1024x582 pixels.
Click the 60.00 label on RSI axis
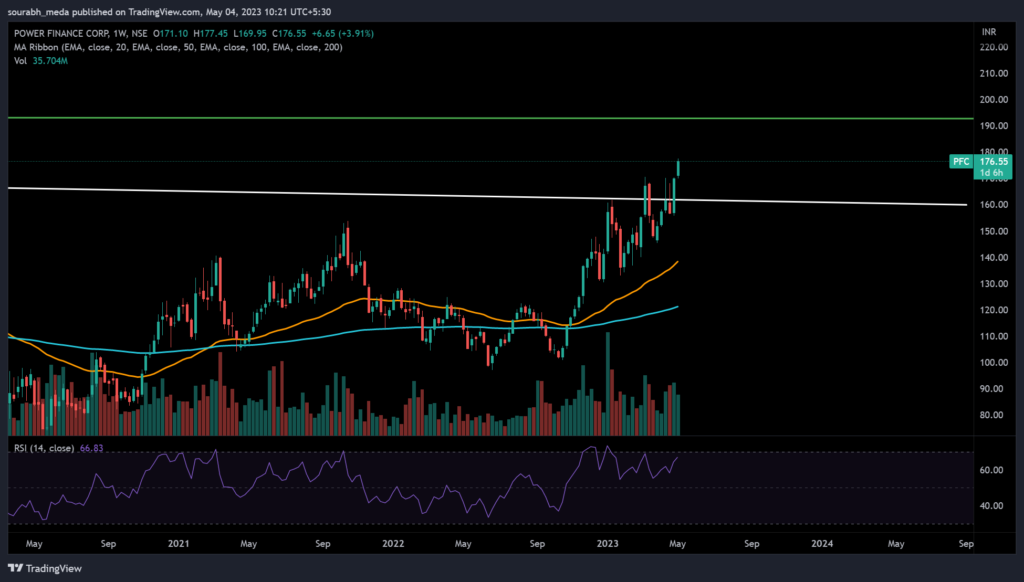coord(993,470)
